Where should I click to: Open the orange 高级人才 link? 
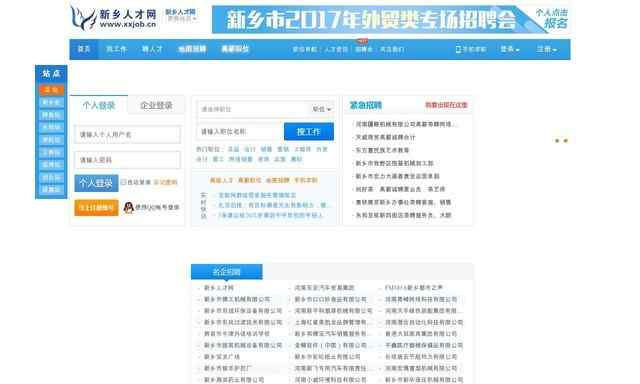tap(221, 180)
